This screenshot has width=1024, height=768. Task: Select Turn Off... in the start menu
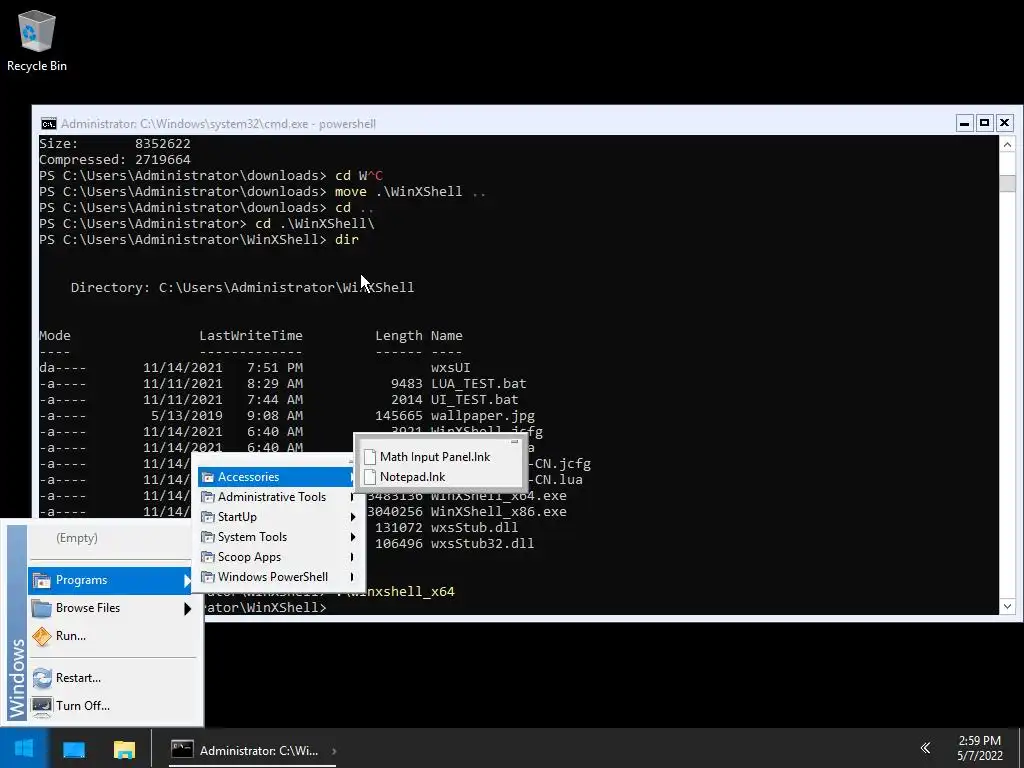(x=112, y=706)
